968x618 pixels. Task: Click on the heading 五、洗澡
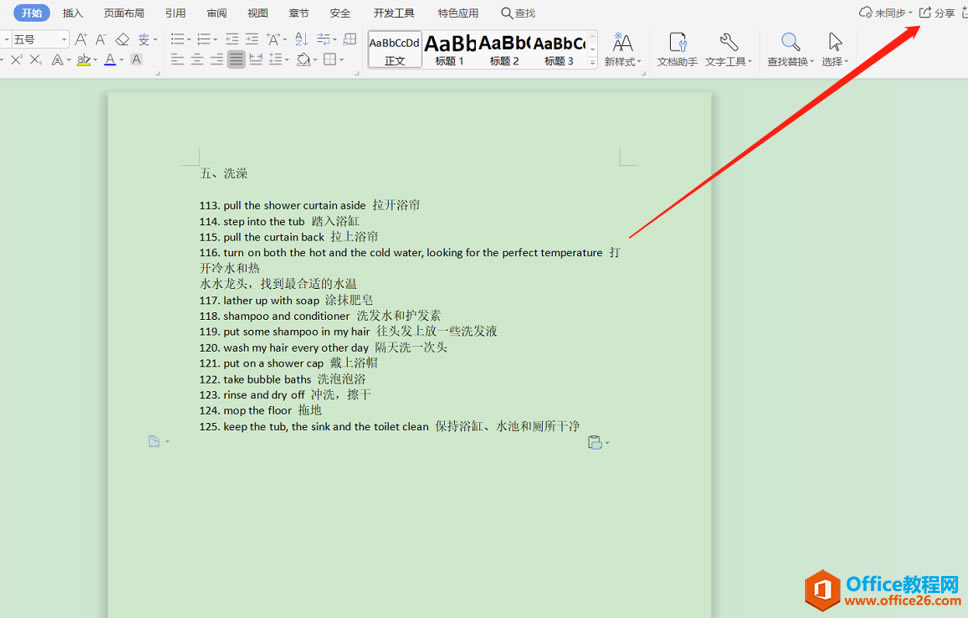click(x=223, y=173)
